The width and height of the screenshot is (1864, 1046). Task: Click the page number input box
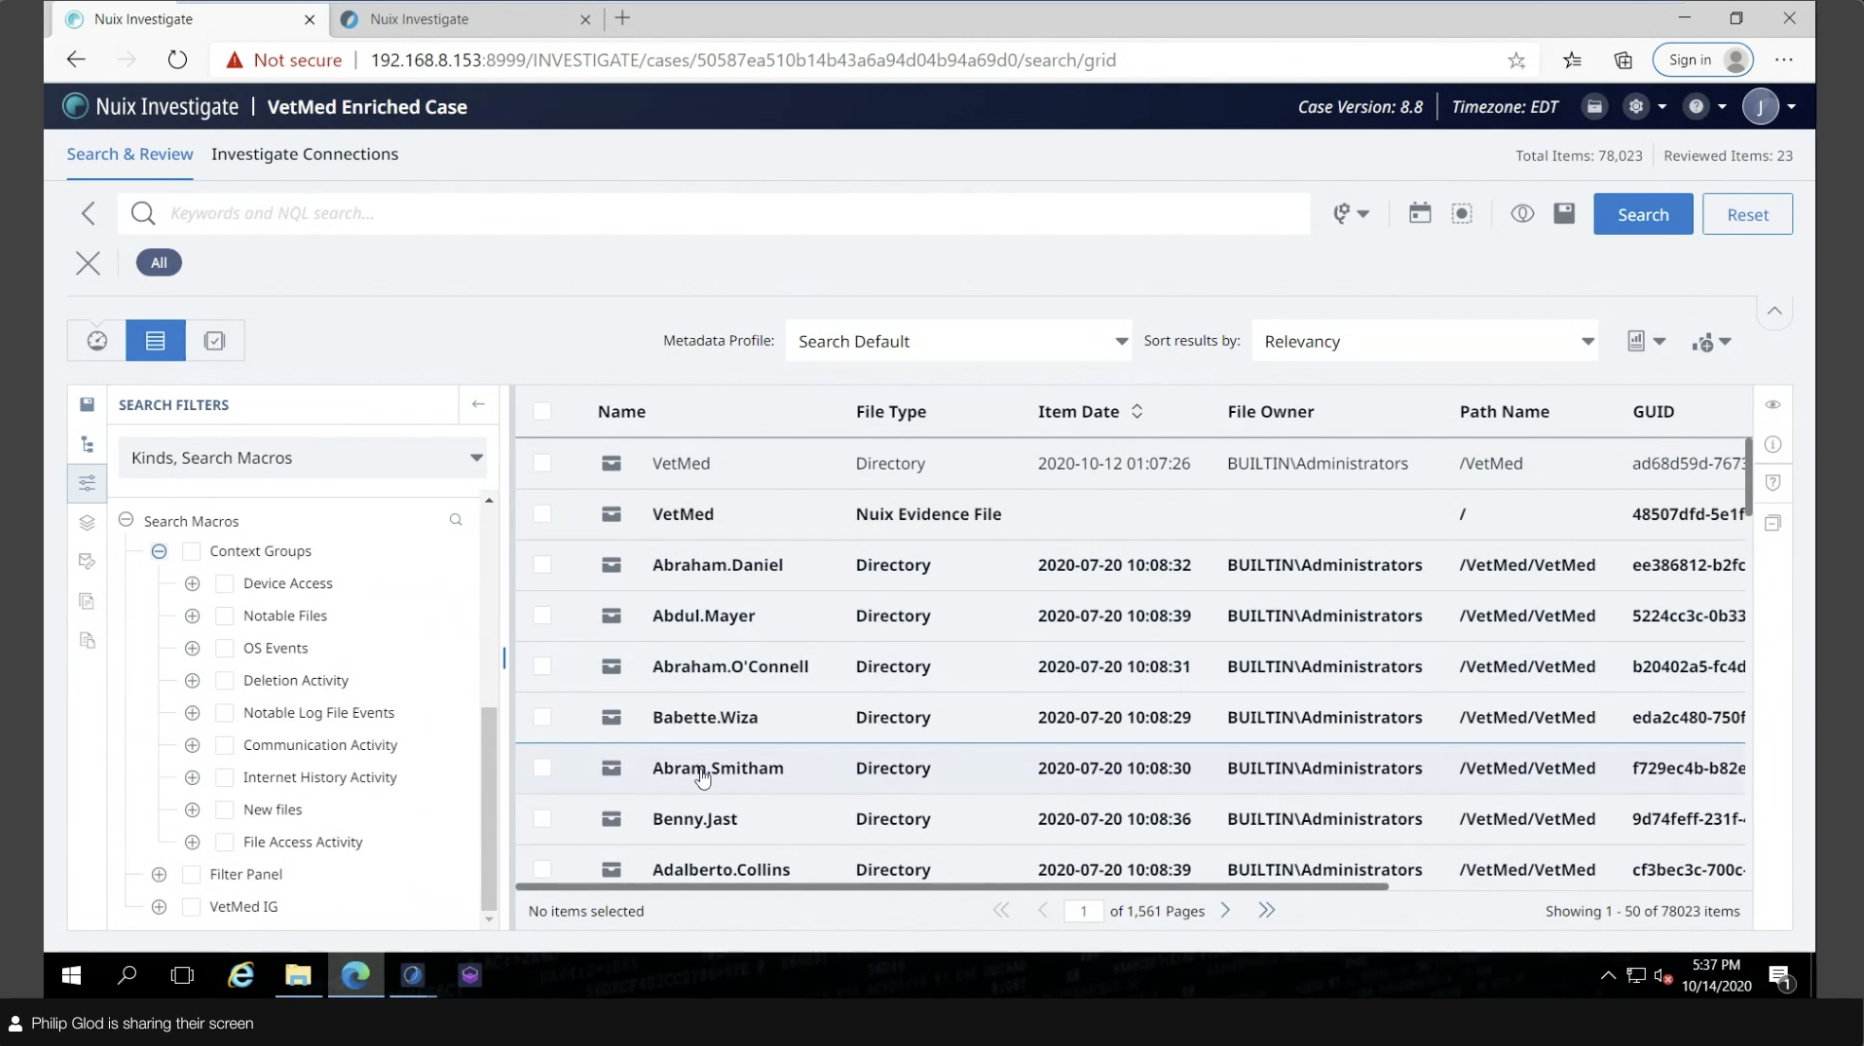pyautogui.click(x=1083, y=911)
